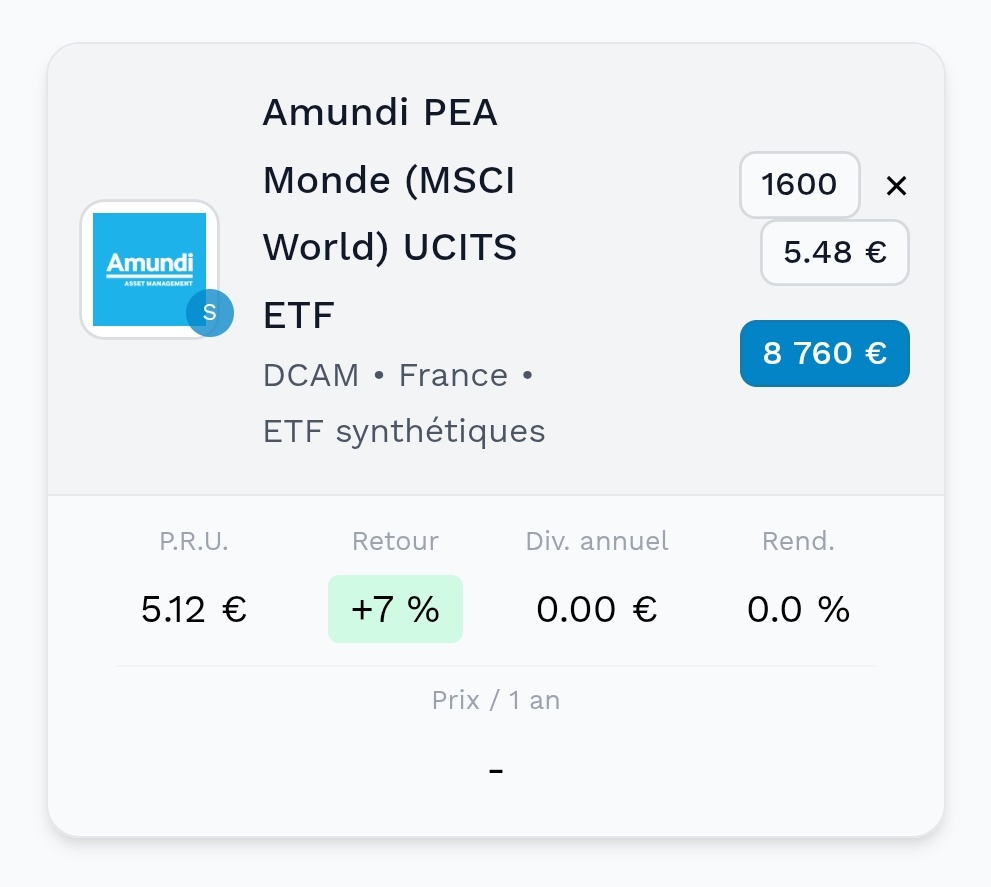
Task: Click the green +7 % return badge
Action: [395, 609]
